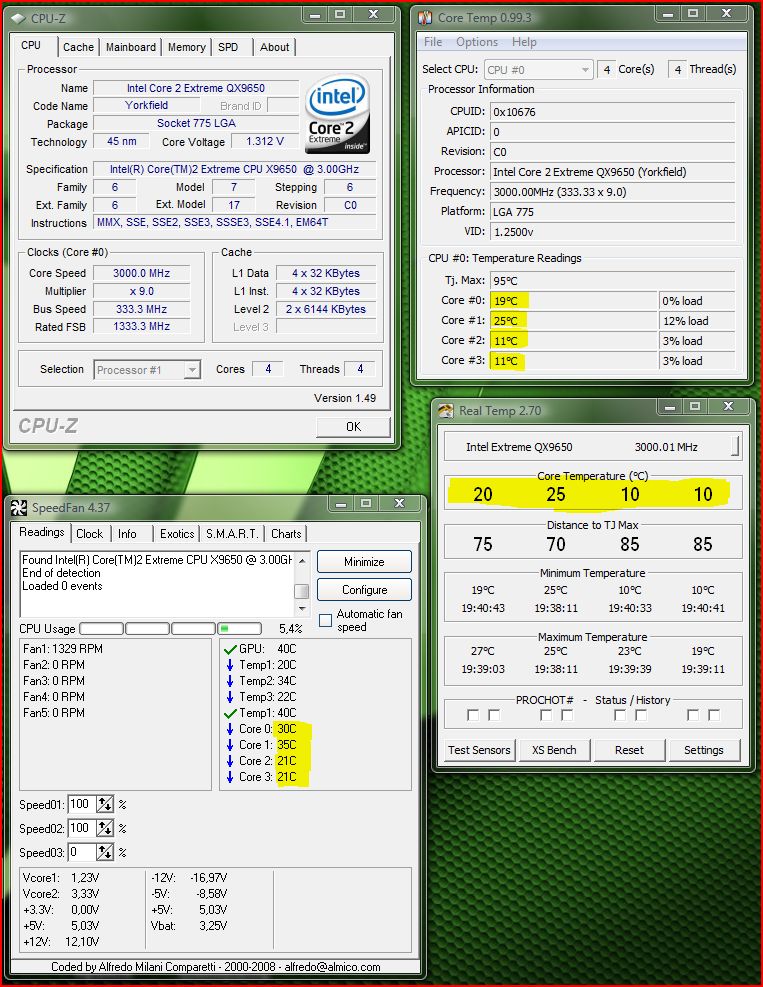Adjust the Speed02 stepper arrows
This screenshot has width=763, height=987.
[105, 828]
